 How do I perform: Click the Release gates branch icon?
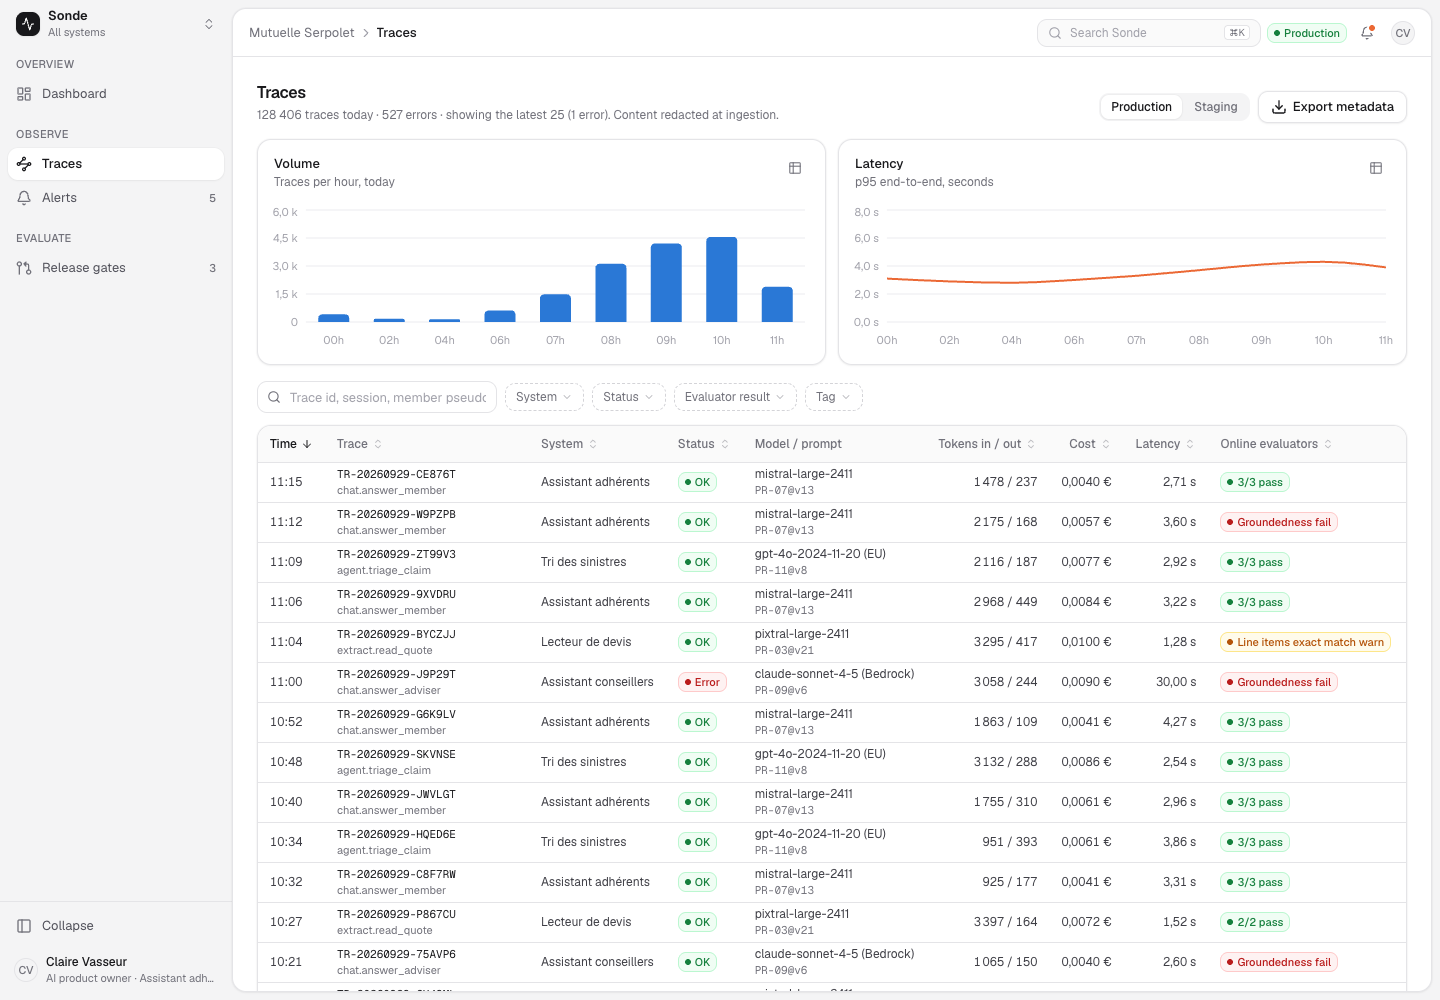[24, 268]
